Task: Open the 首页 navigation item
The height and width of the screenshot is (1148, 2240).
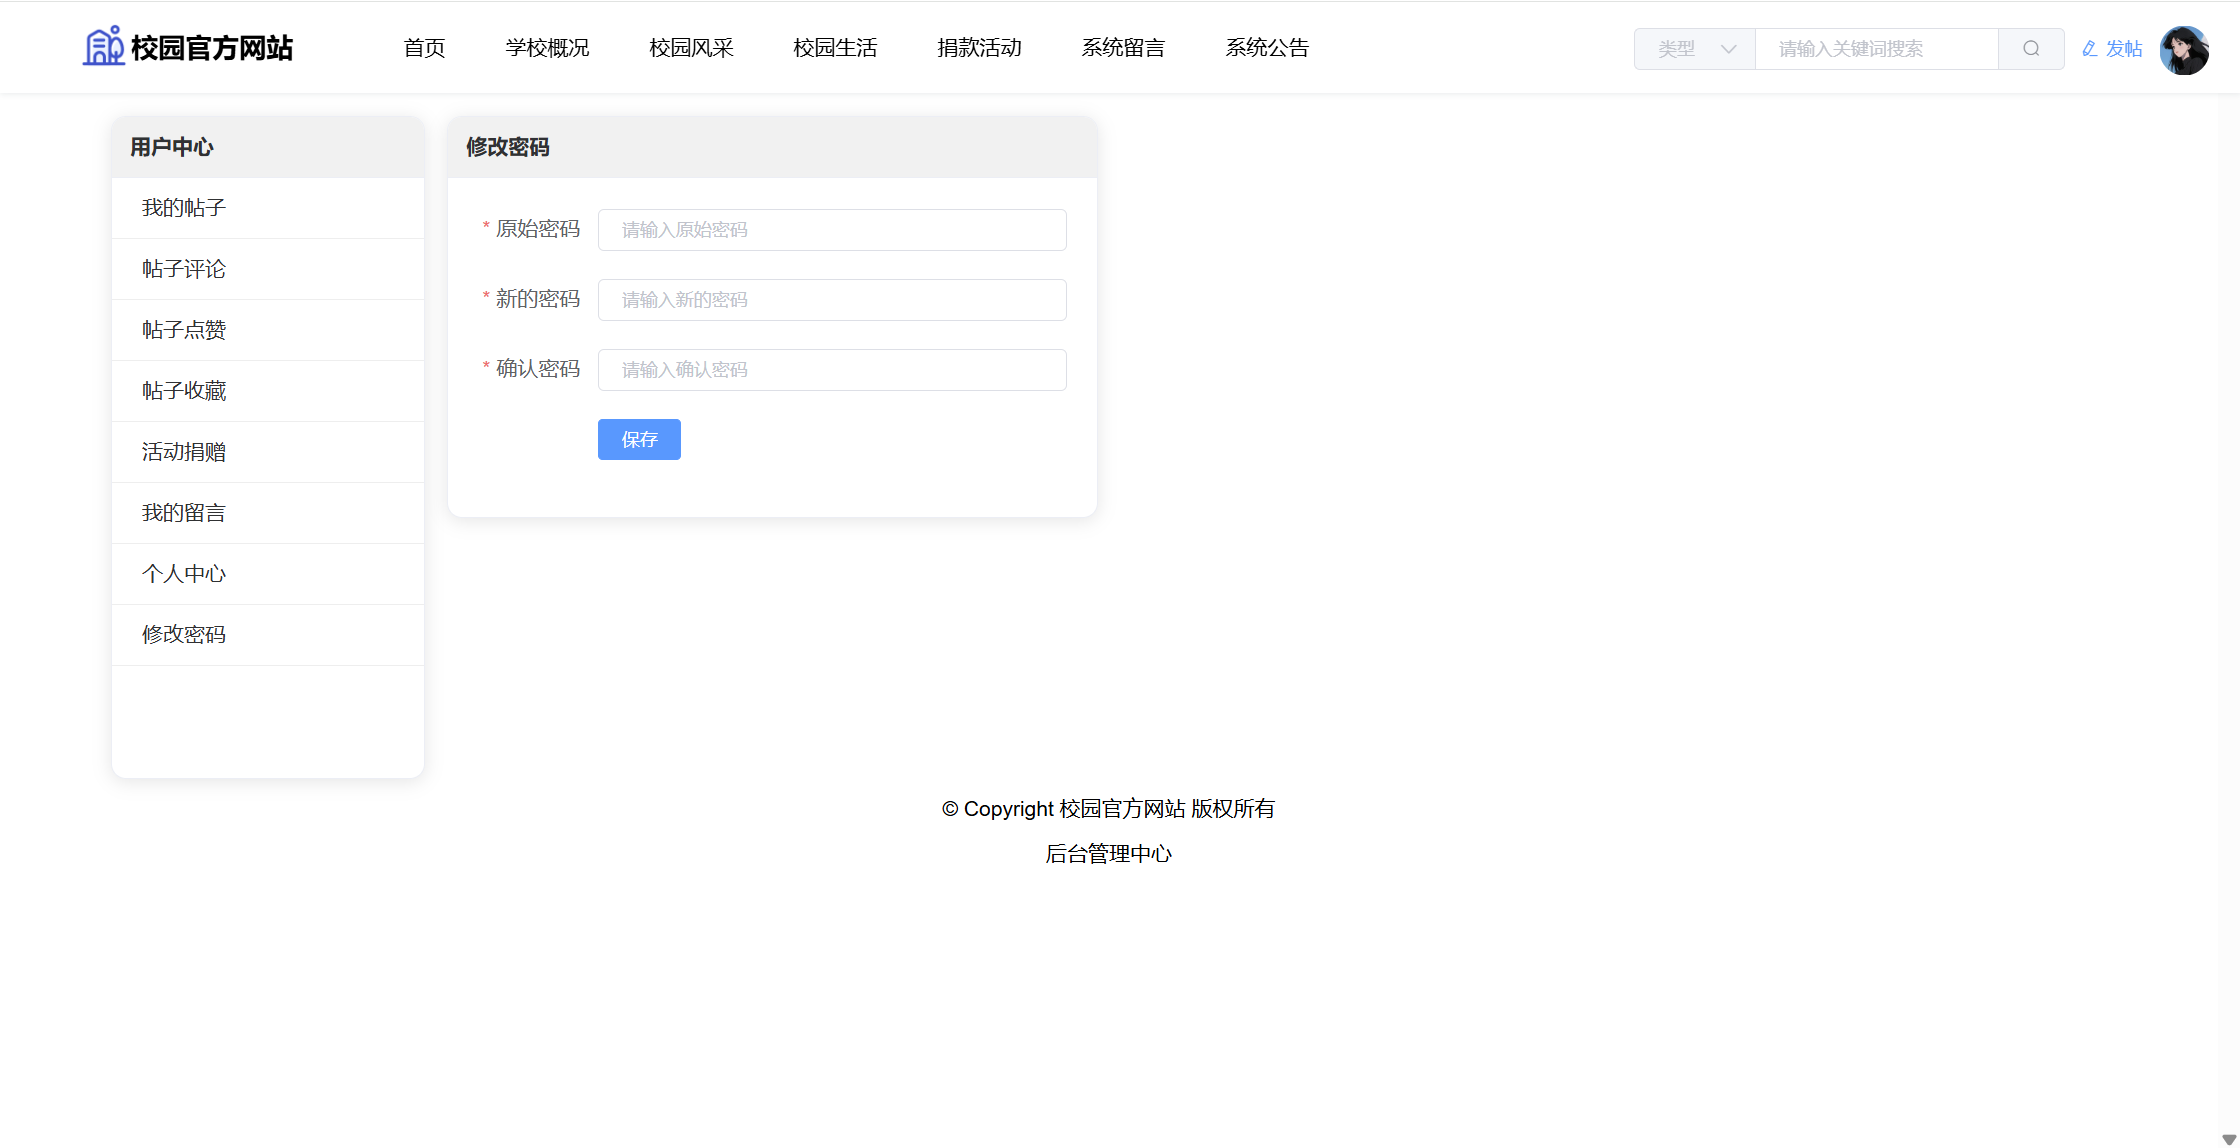Action: coord(424,48)
